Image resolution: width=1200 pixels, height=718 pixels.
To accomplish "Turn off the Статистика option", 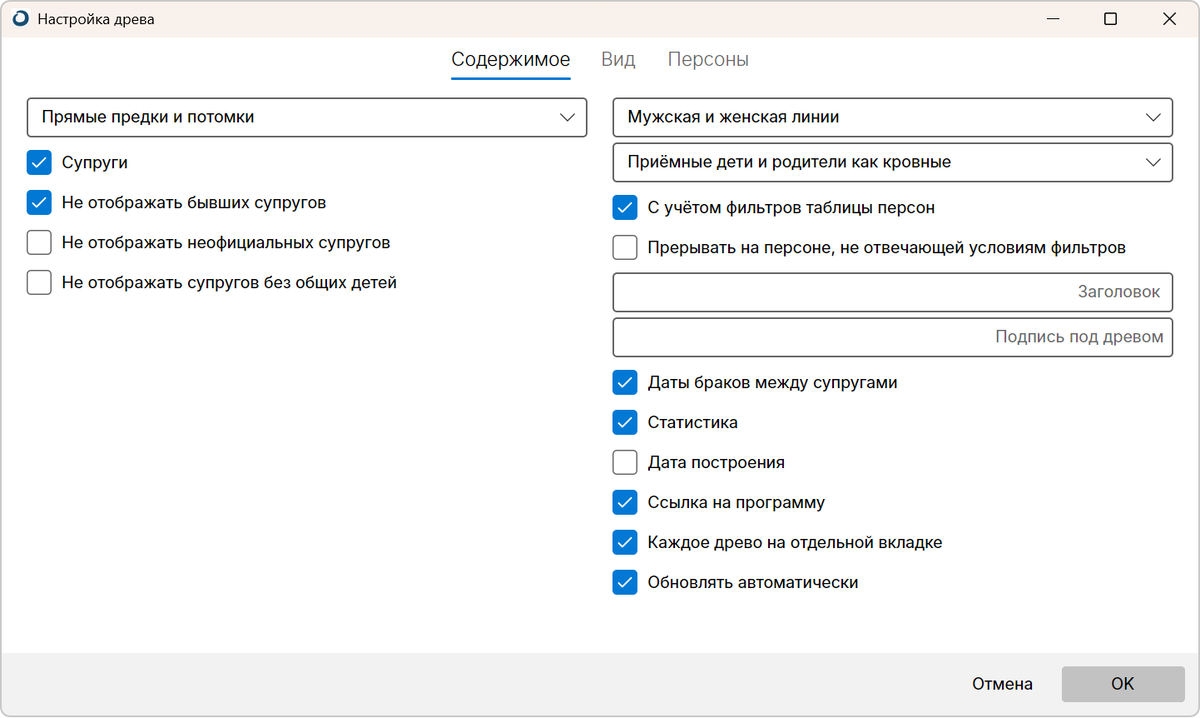I will 625,422.
